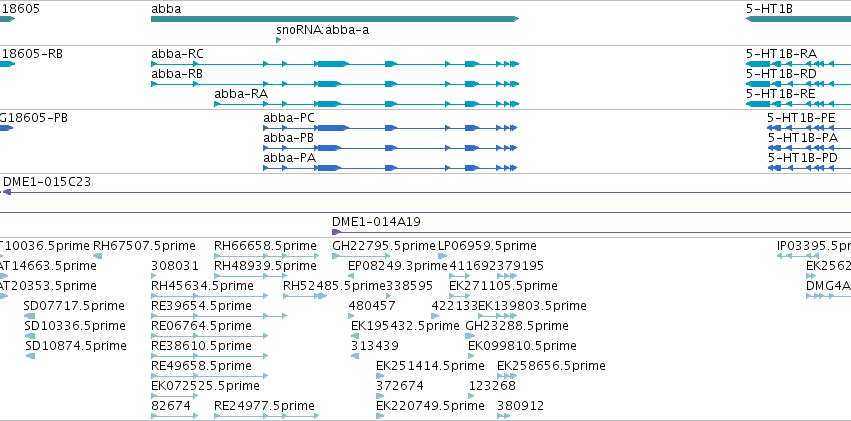The image size is (851, 421).
Task: Click the 5-HT1B-RA transcript
Action: (x=798, y=64)
